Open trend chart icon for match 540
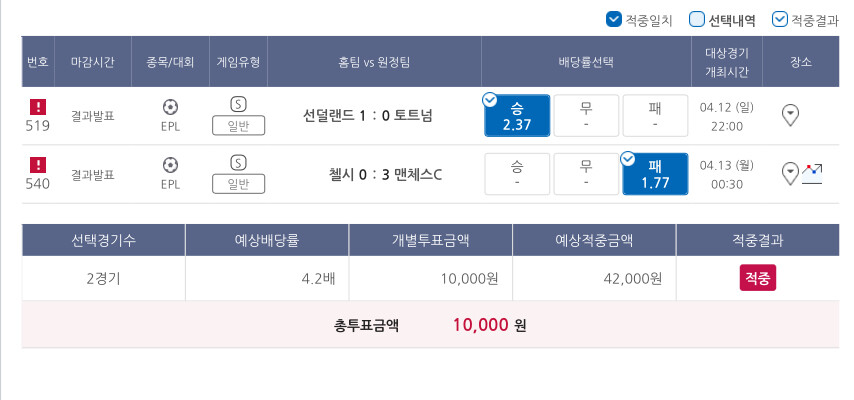Screen dimensions: 854x400 pos(812,172)
